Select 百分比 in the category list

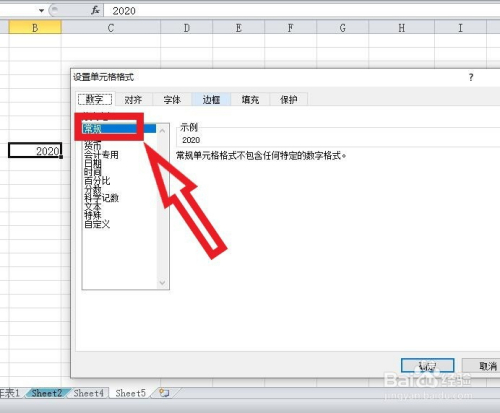pyautogui.click(x=97, y=181)
